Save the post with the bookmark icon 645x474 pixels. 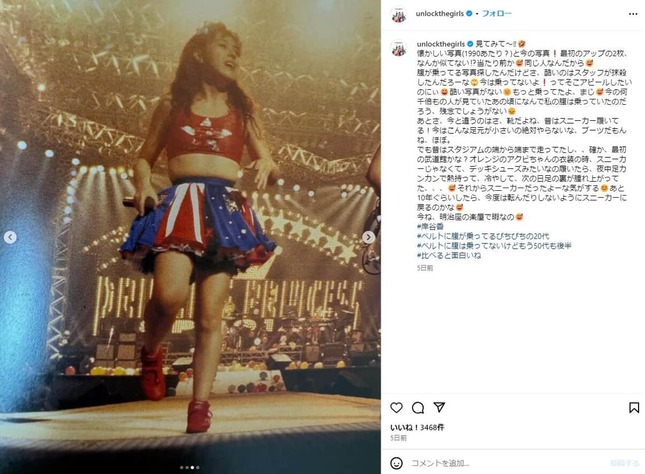(634, 407)
